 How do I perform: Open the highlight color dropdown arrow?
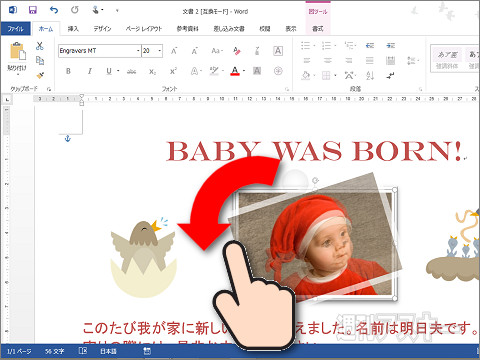223,71
